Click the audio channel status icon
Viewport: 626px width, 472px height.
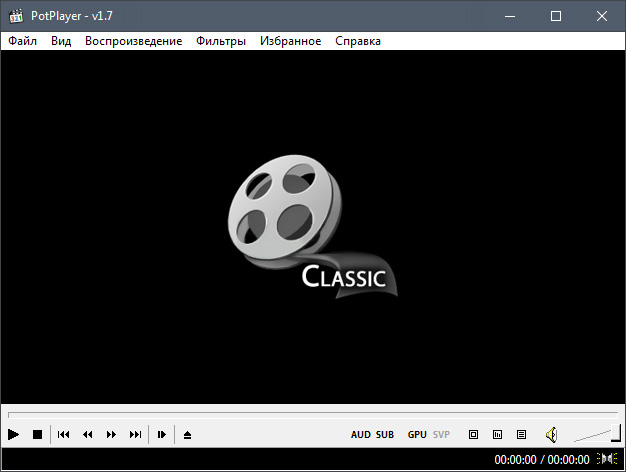click(x=607, y=459)
